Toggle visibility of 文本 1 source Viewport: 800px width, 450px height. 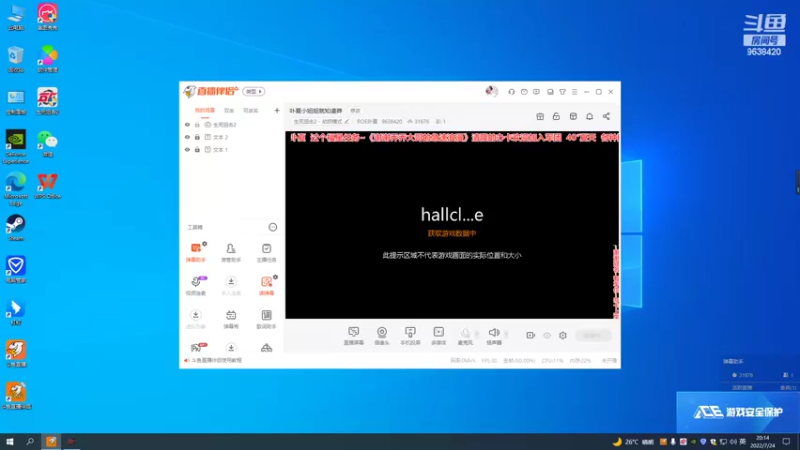tap(187, 149)
